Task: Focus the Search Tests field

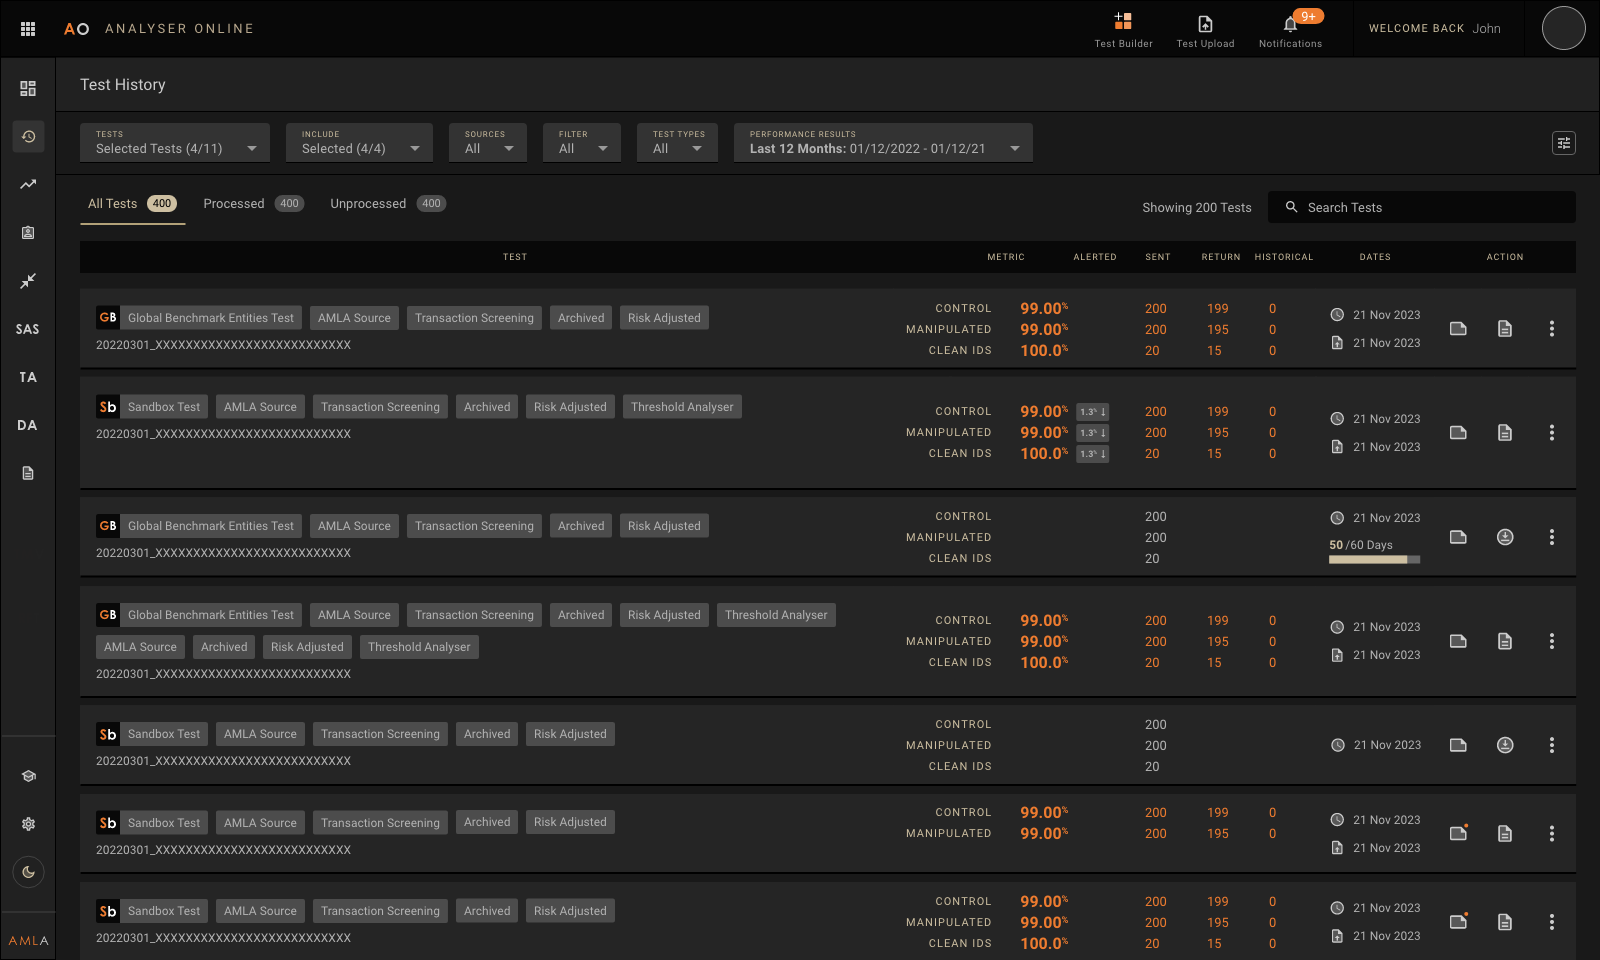Action: (x=1422, y=207)
